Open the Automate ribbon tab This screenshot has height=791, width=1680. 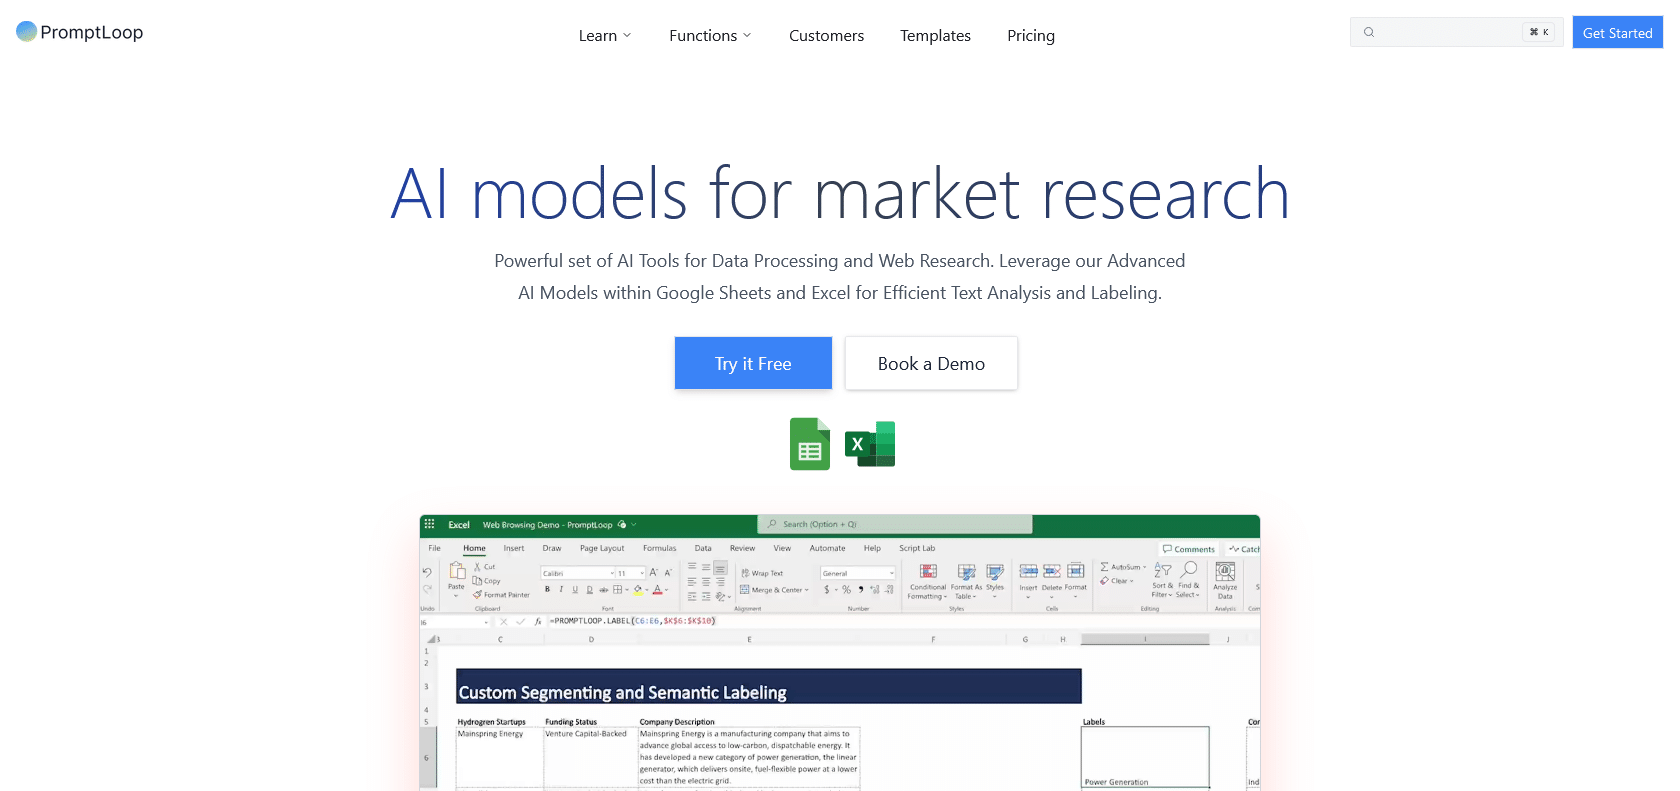(827, 548)
